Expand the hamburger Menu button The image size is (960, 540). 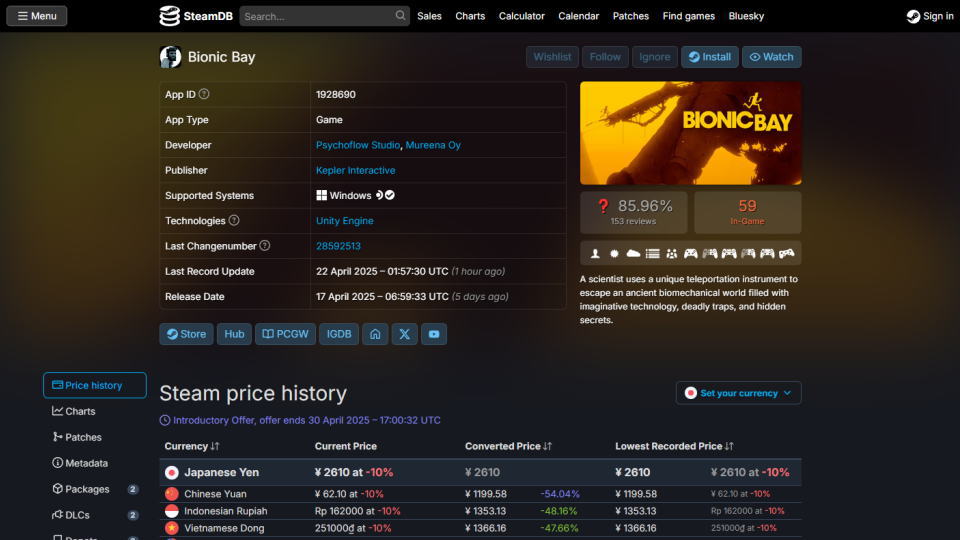[x=36, y=16]
